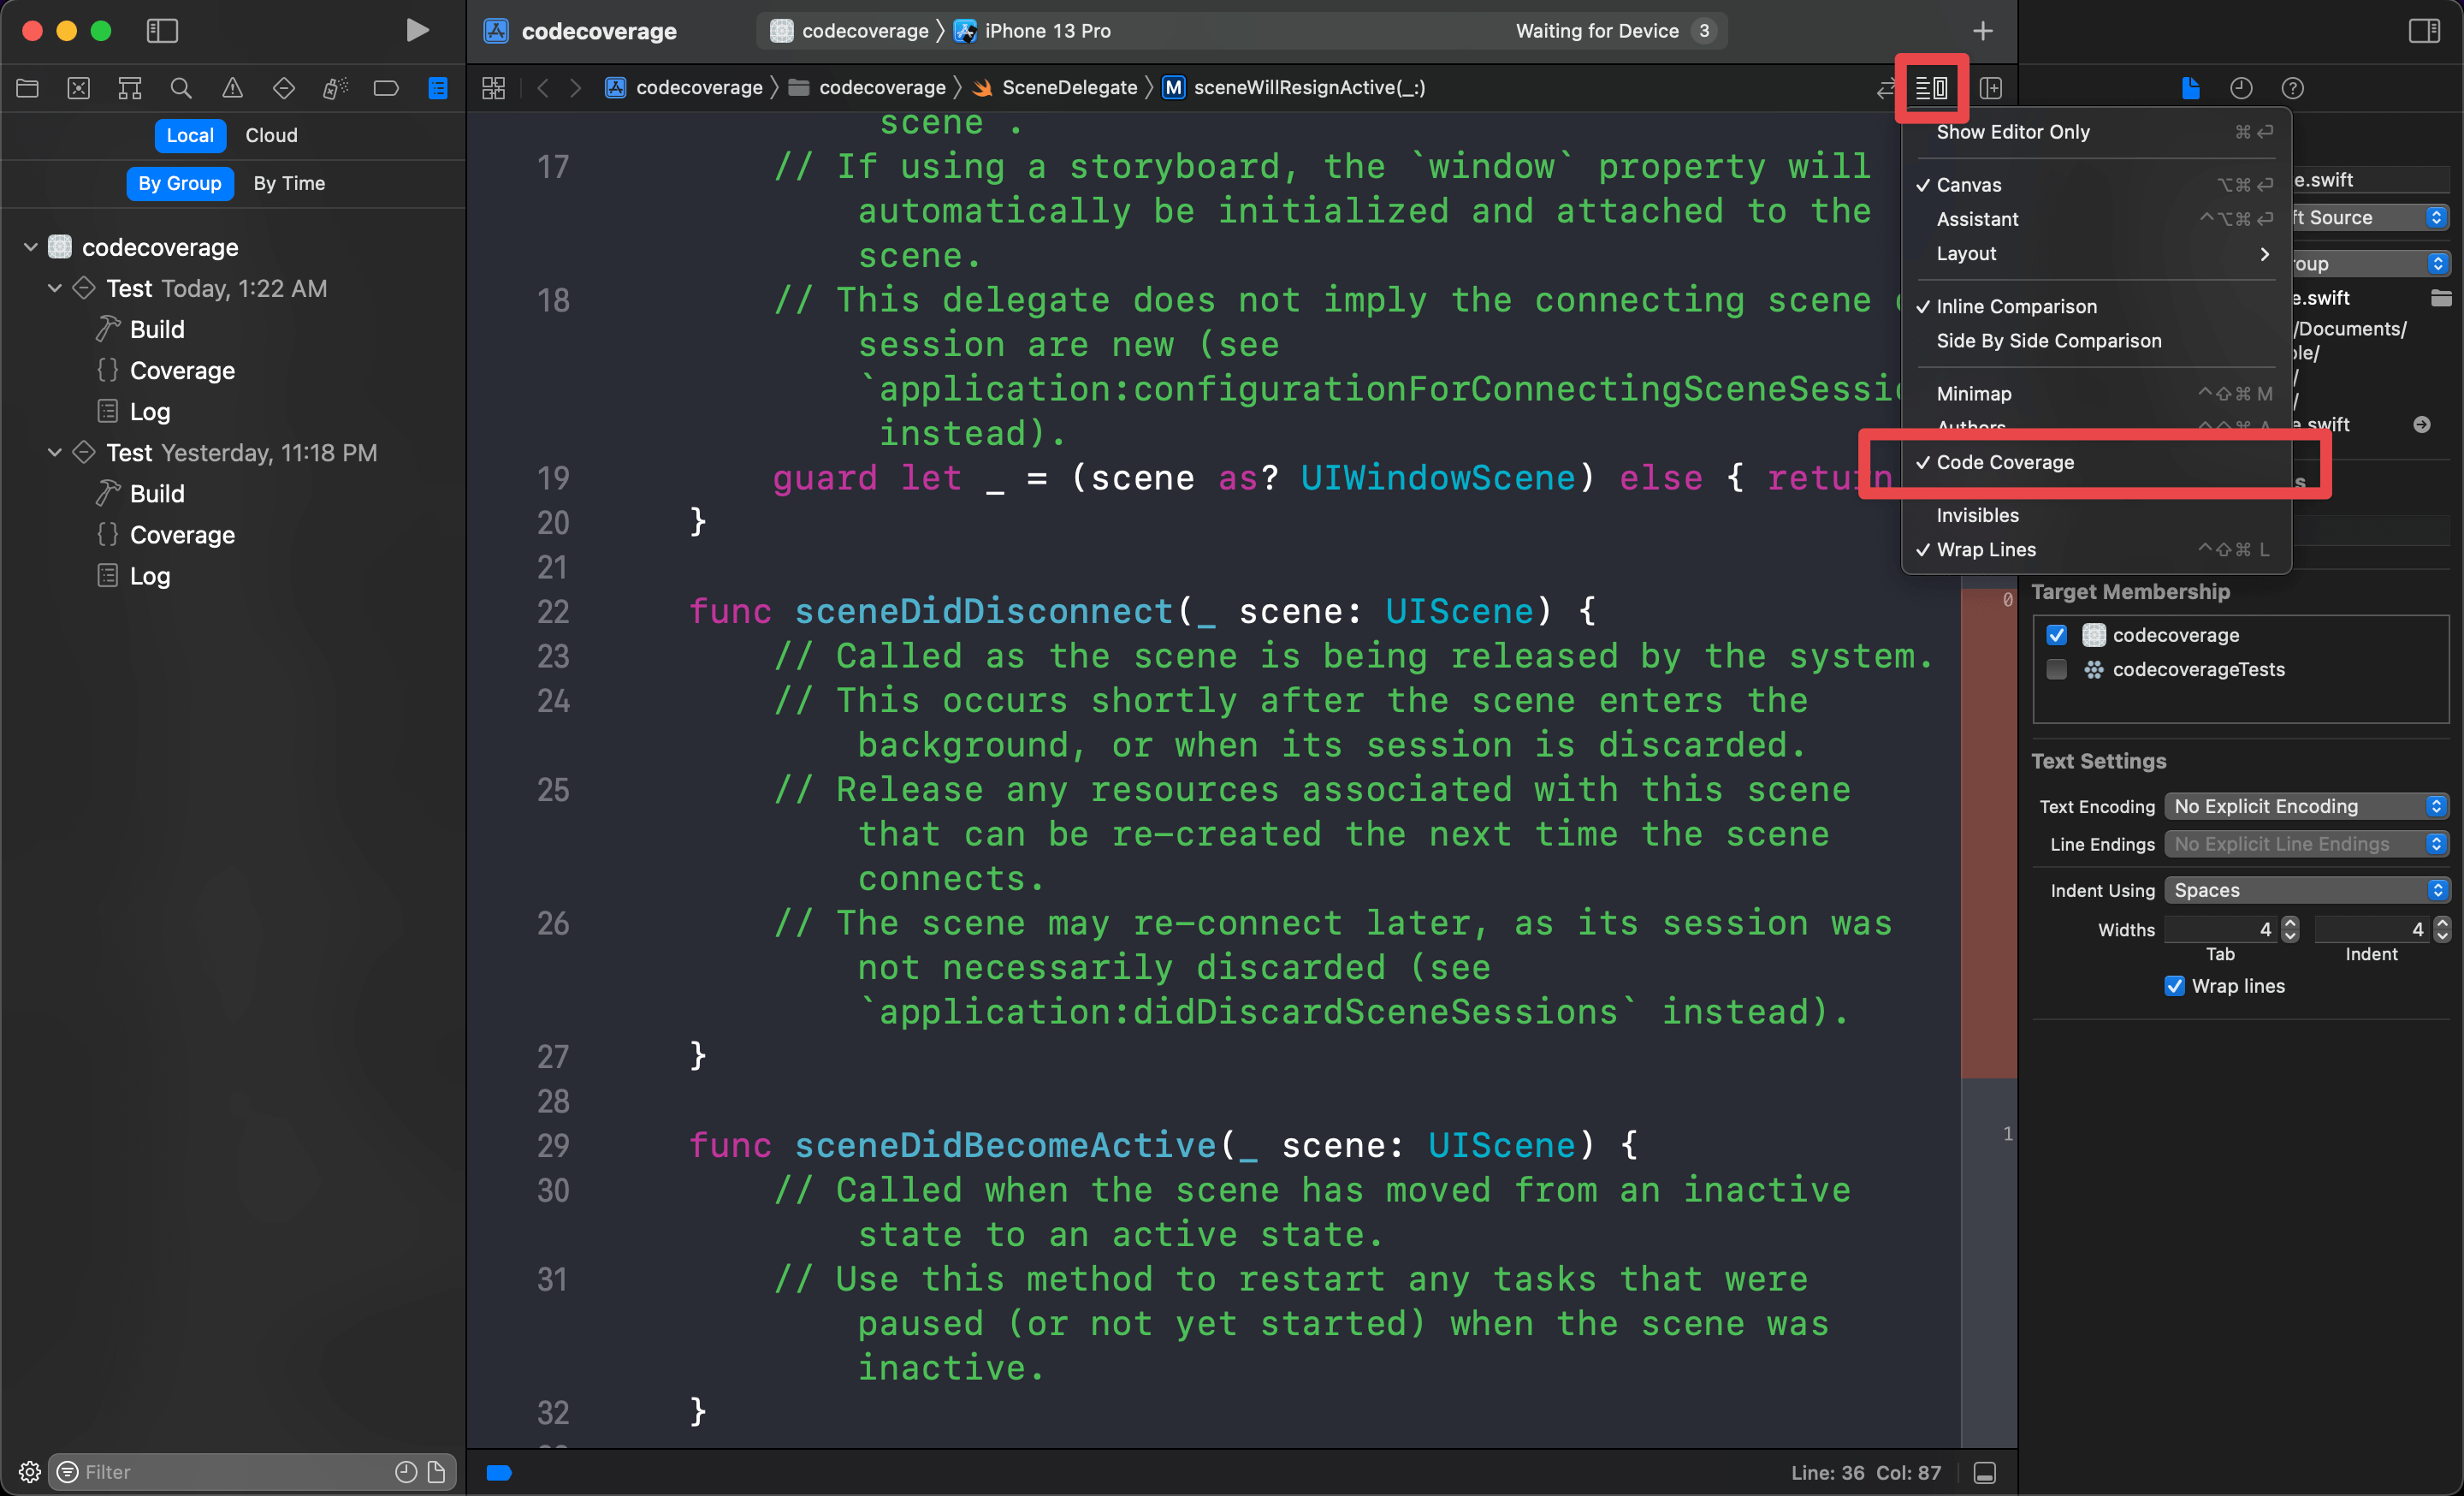Choose Side By Side Comparison option

[2048, 341]
